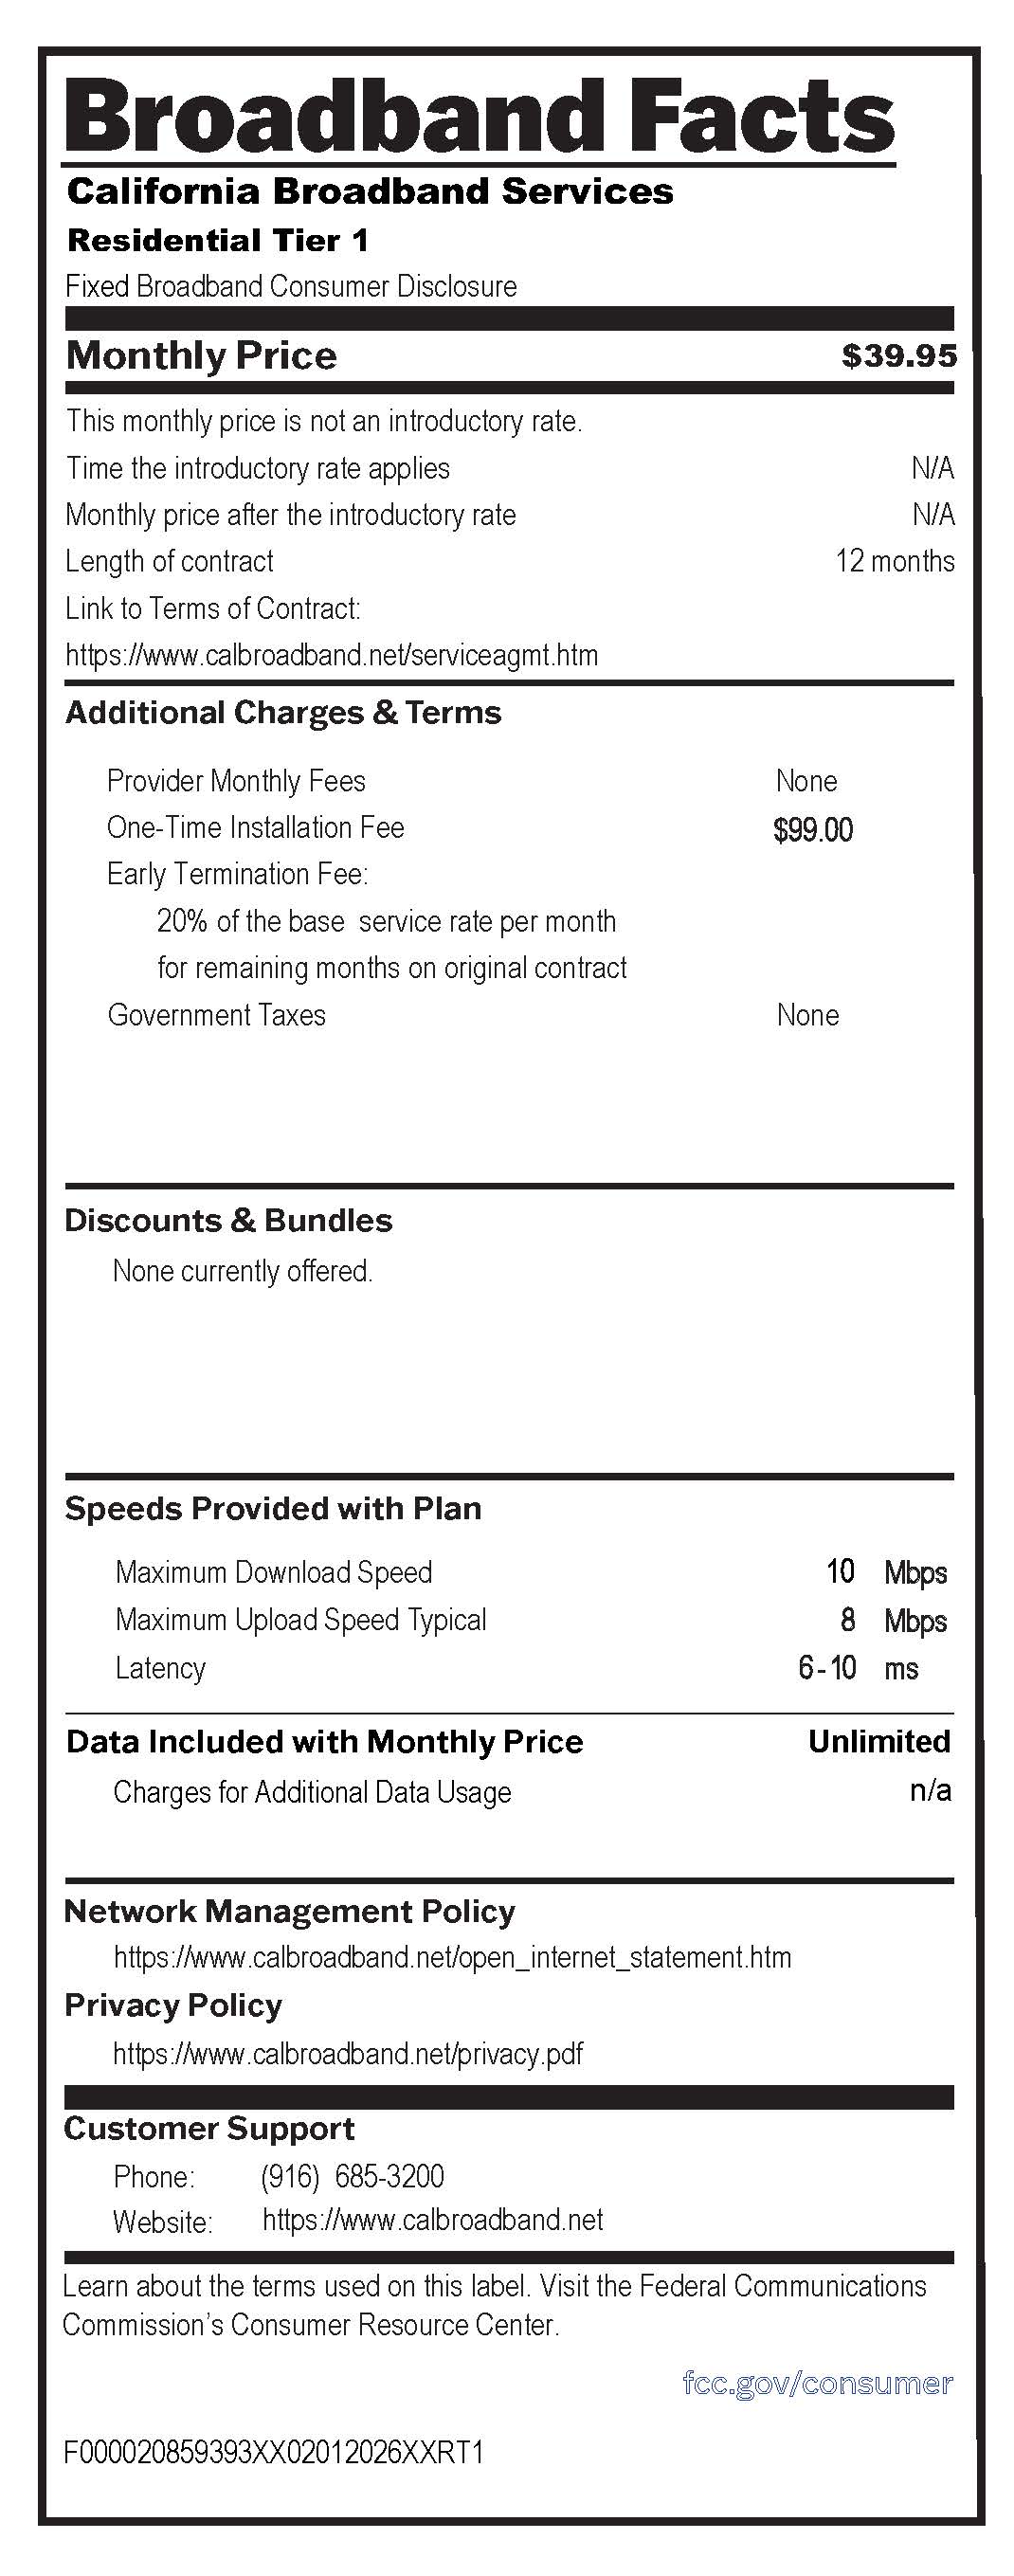Select the $99.00 installation fee amount
1014x2576 pixels.
[812, 830]
